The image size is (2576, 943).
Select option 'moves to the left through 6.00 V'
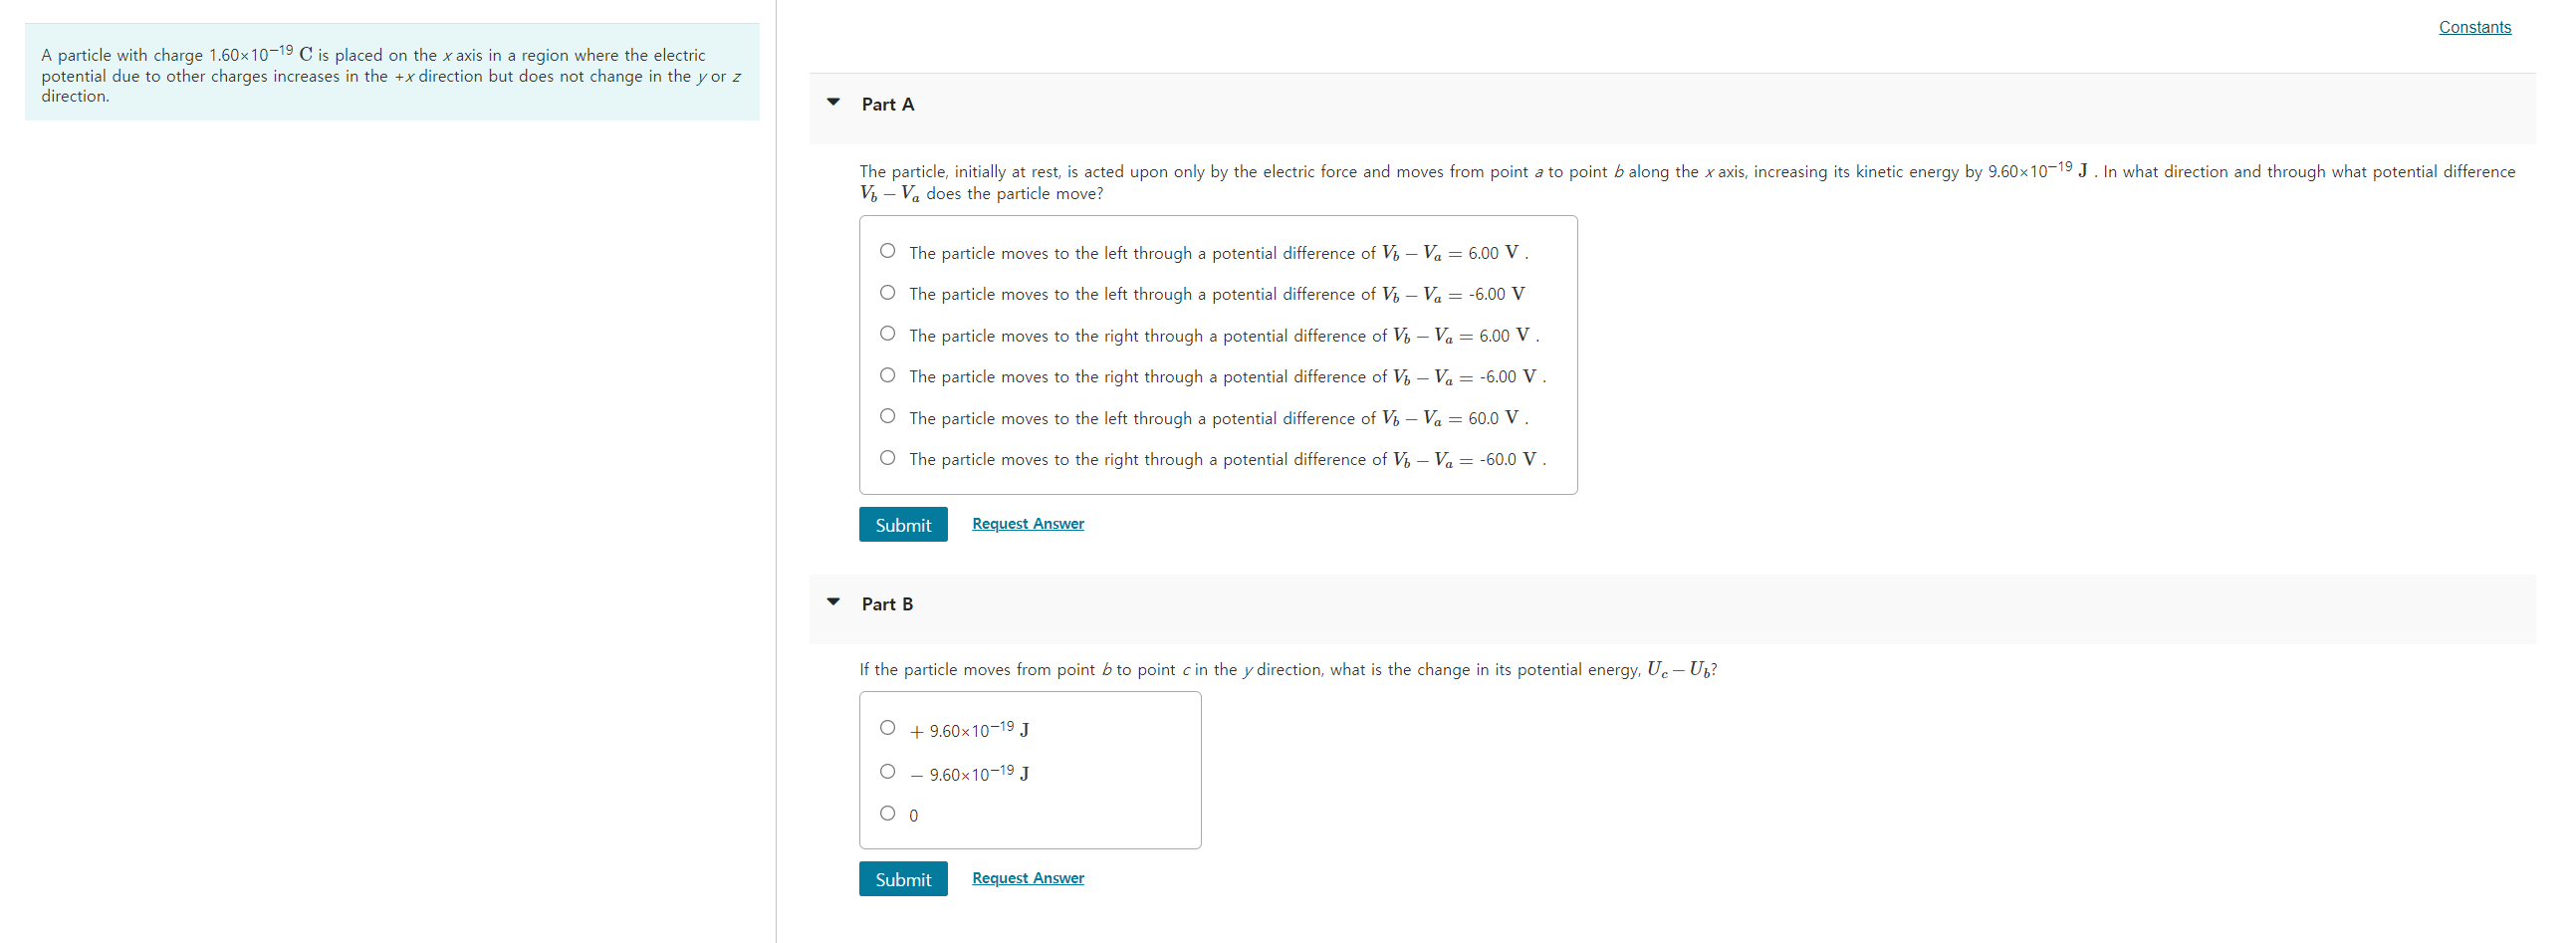click(x=886, y=251)
